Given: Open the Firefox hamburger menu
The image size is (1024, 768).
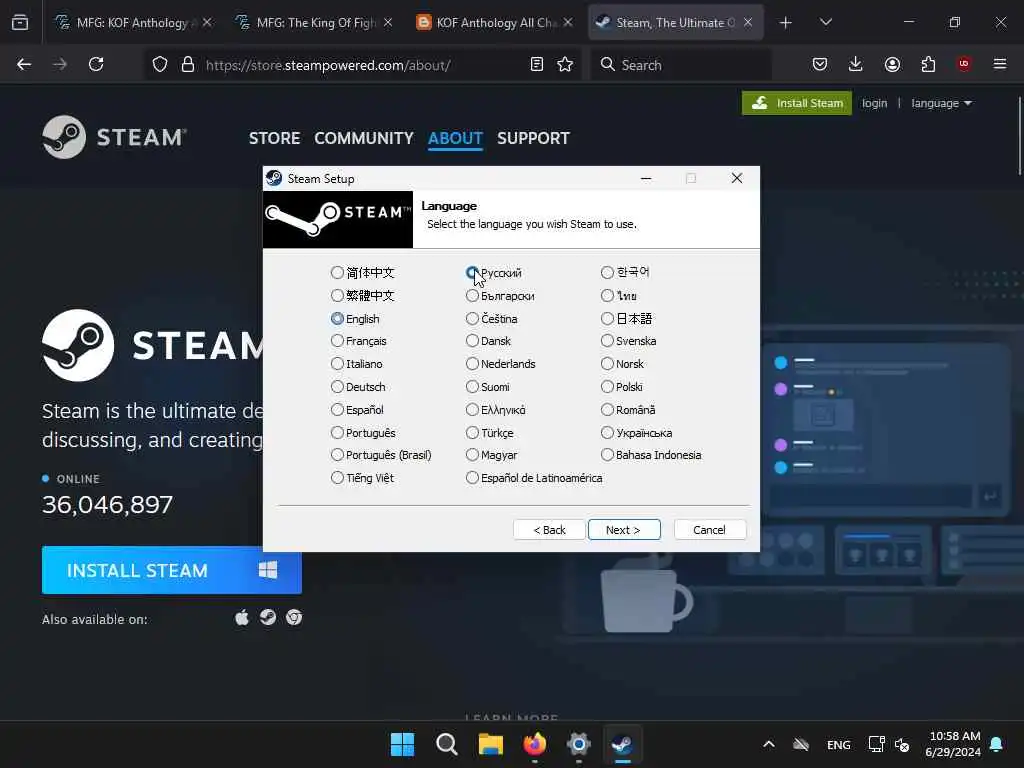Looking at the screenshot, I should 1000,64.
